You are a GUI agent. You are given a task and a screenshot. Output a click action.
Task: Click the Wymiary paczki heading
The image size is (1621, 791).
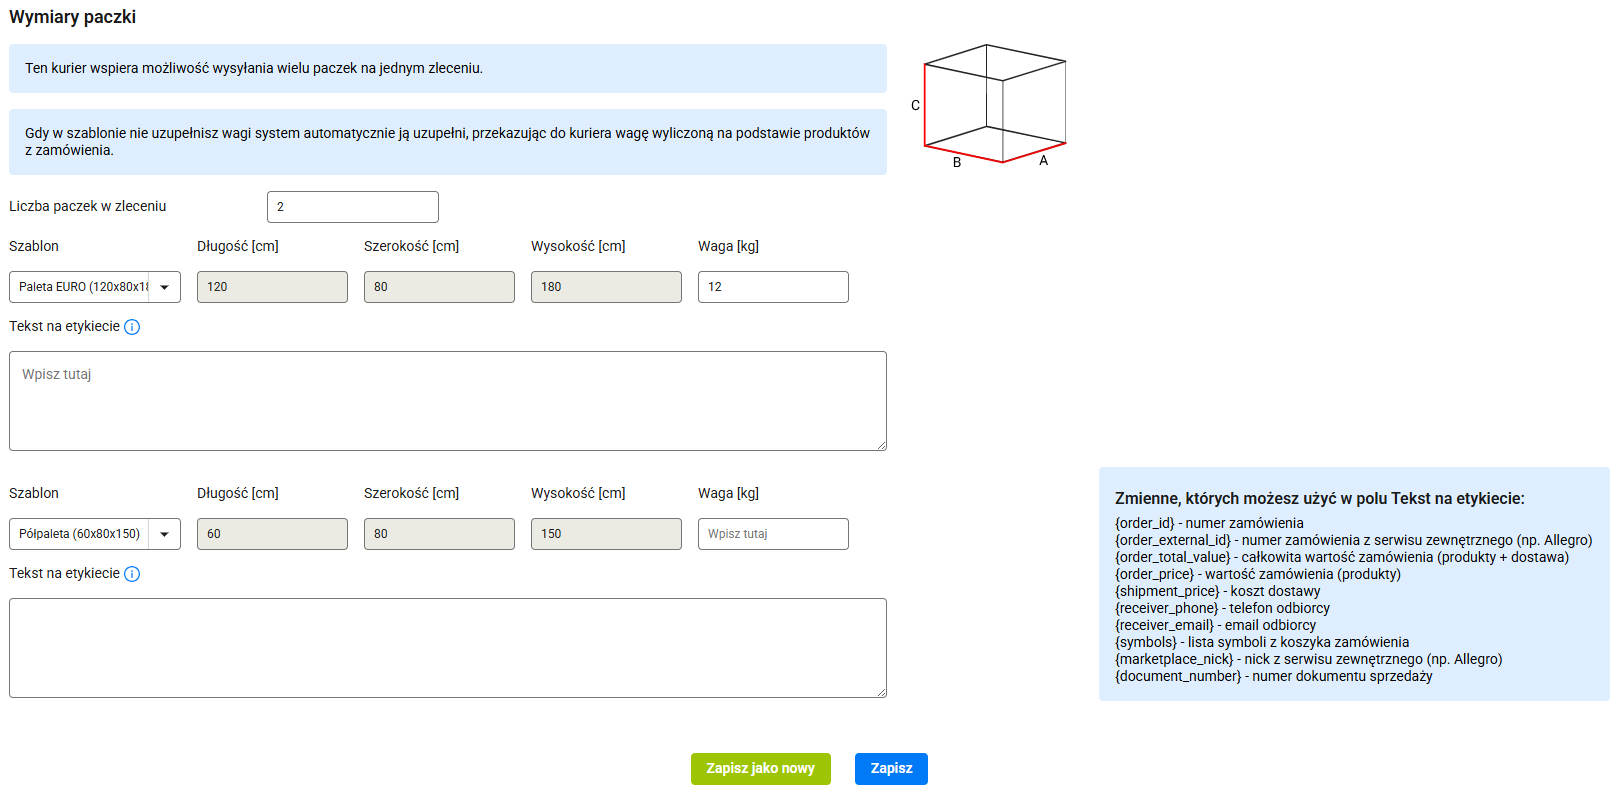[x=72, y=17]
